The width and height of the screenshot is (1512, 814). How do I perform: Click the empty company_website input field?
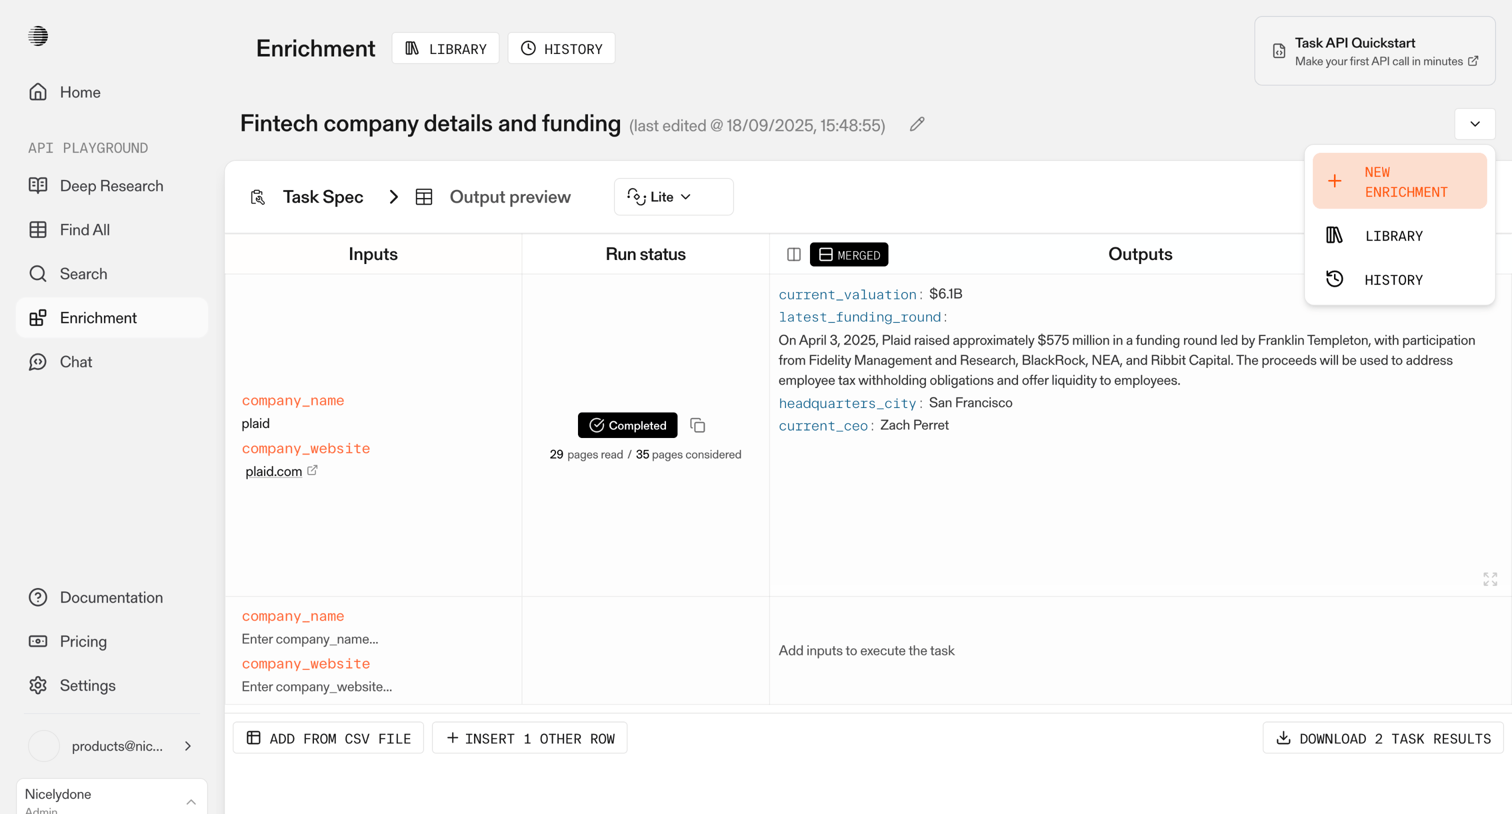(317, 687)
